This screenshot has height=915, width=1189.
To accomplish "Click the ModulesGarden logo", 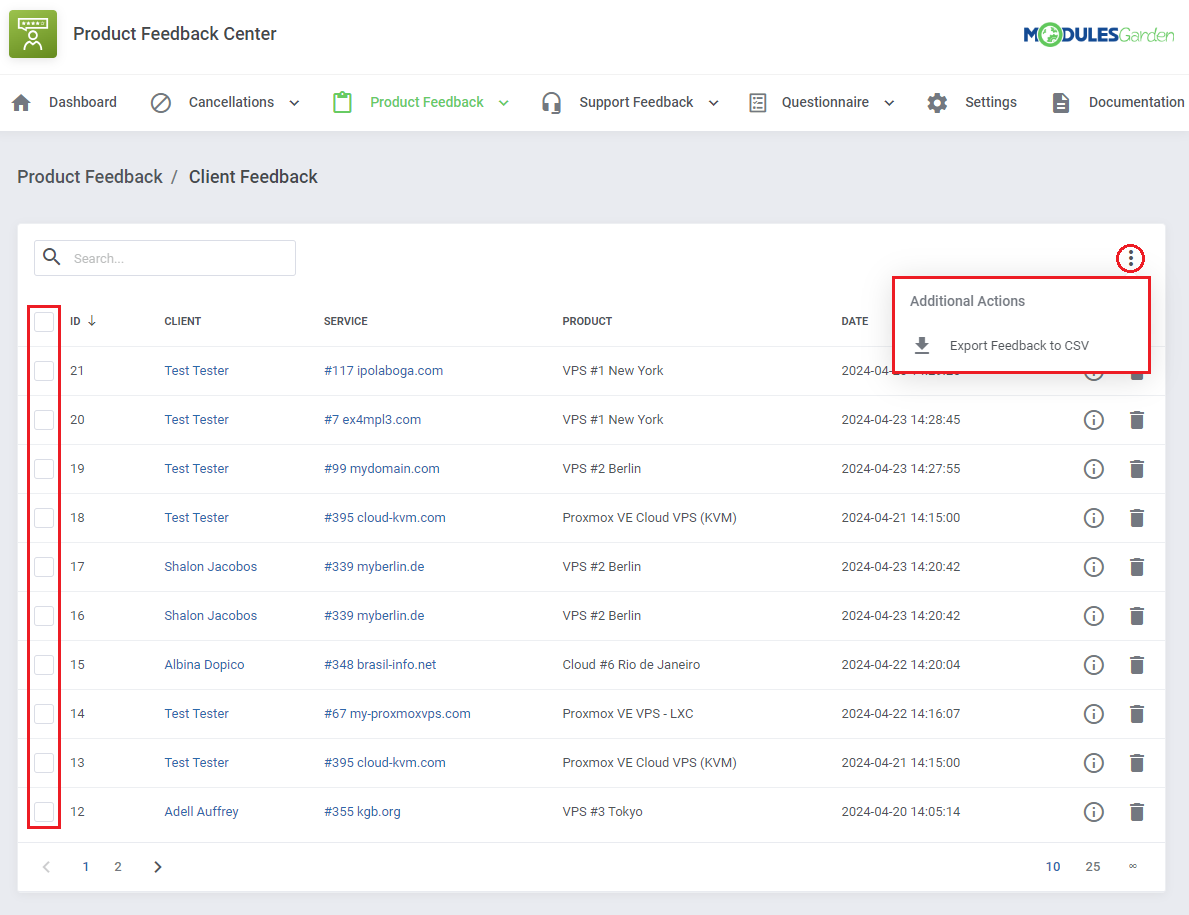I will (1098, 34).
